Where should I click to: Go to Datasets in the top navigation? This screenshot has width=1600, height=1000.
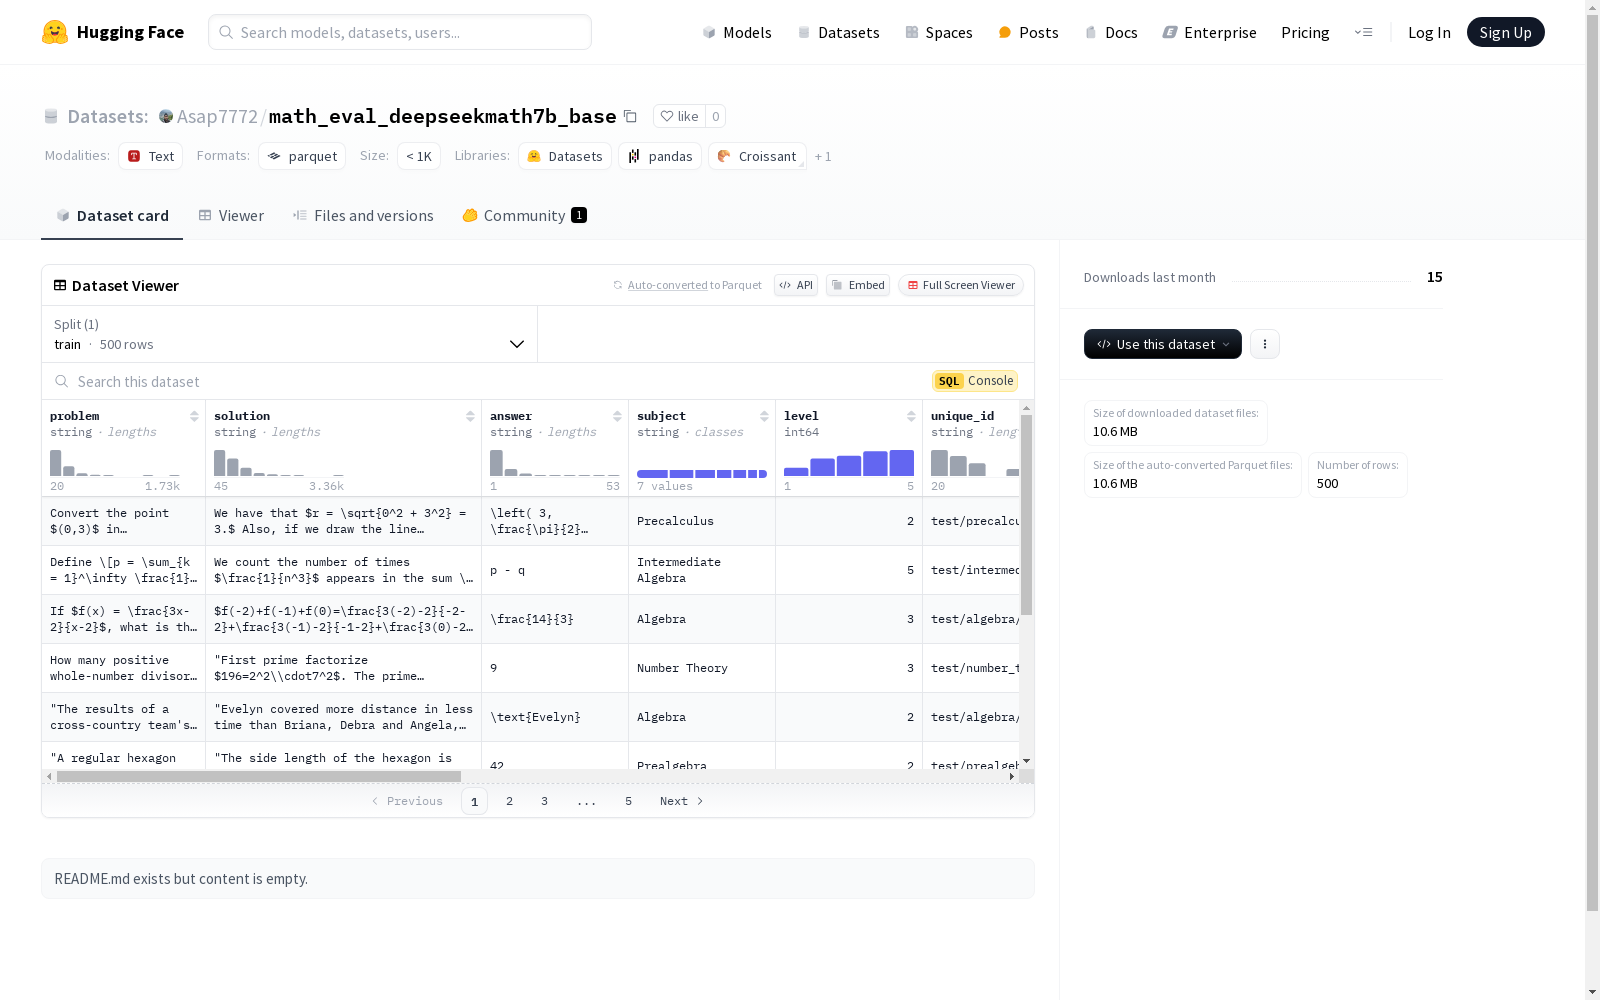pyautogui.click(x=838, y=32)
